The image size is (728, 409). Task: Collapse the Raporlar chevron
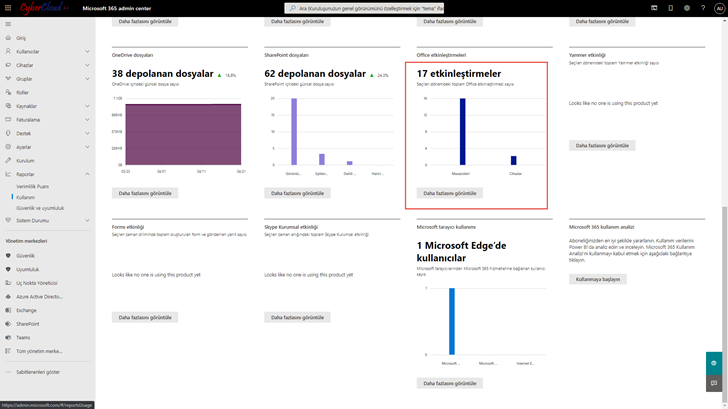(87, 174)
